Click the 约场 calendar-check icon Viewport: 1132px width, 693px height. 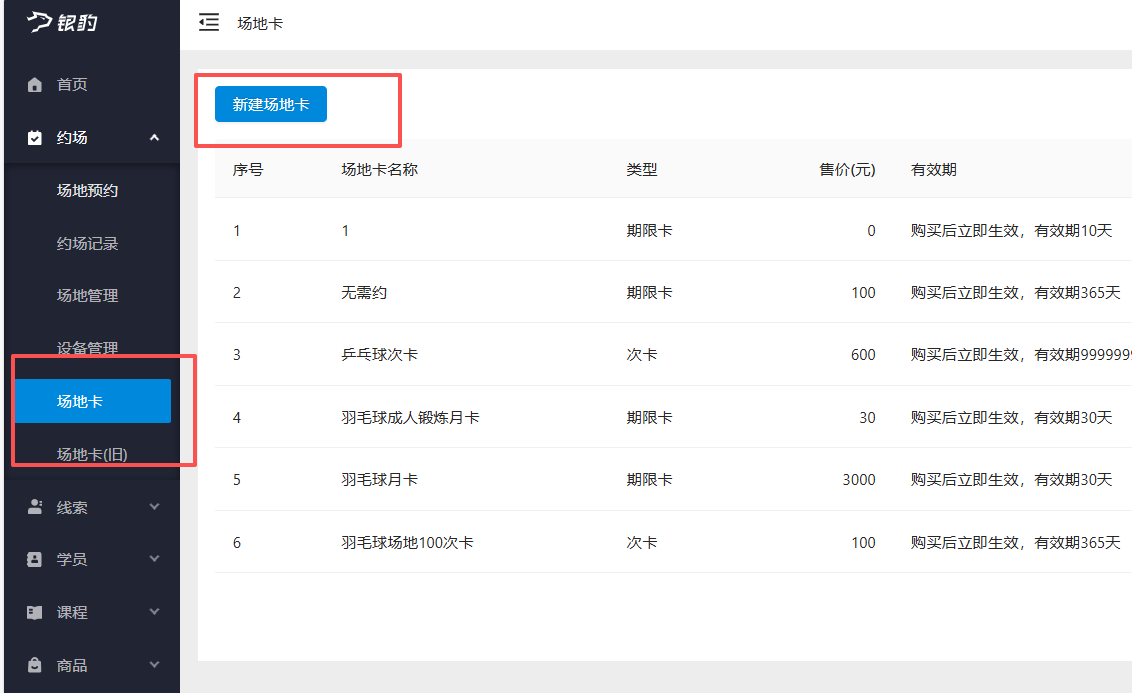[x=35, y=138]
